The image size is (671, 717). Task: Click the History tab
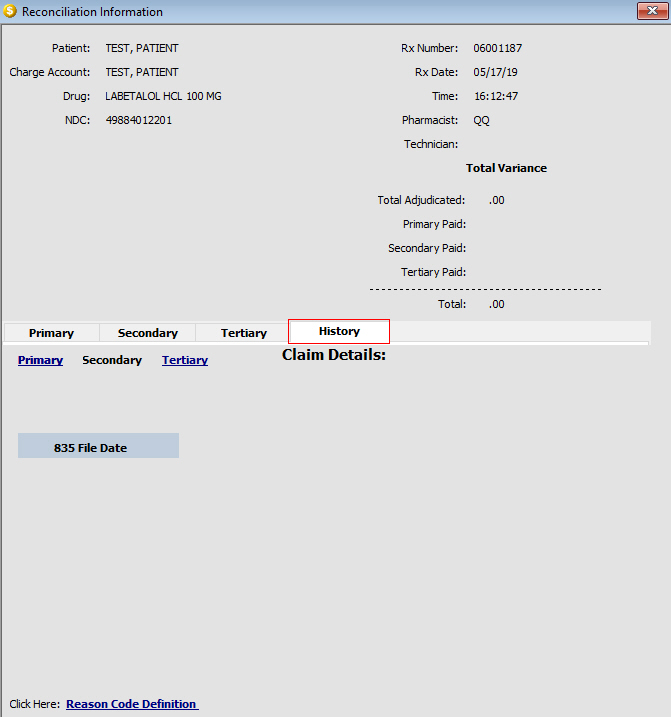pyautogui.click(x=339, y=331)
